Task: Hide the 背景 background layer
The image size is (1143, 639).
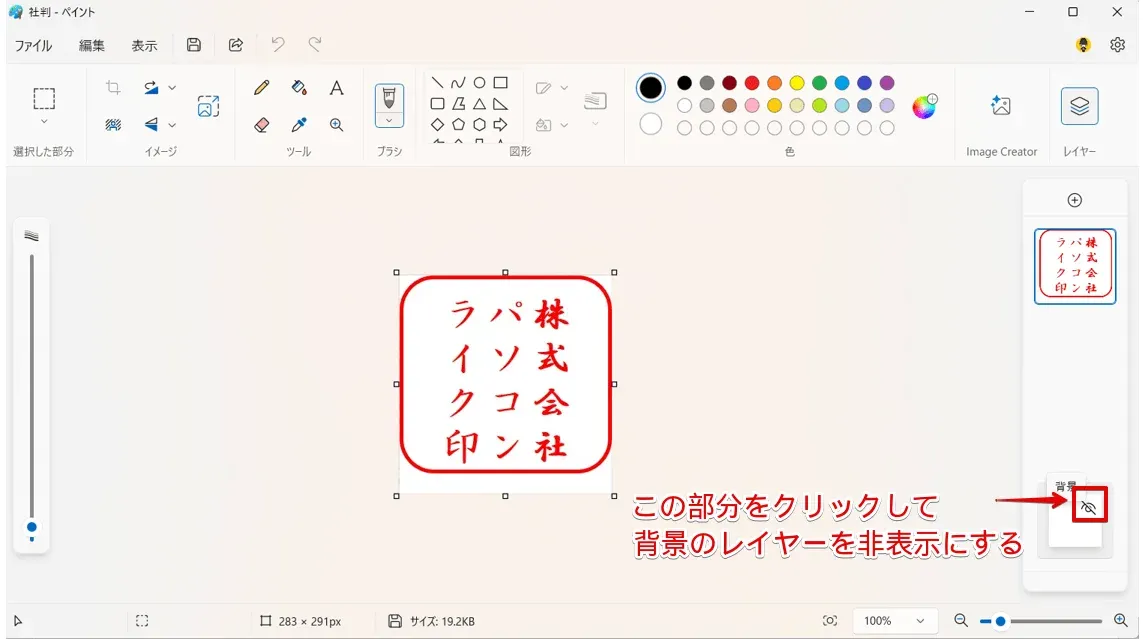Action: [x=1088, y=506]
